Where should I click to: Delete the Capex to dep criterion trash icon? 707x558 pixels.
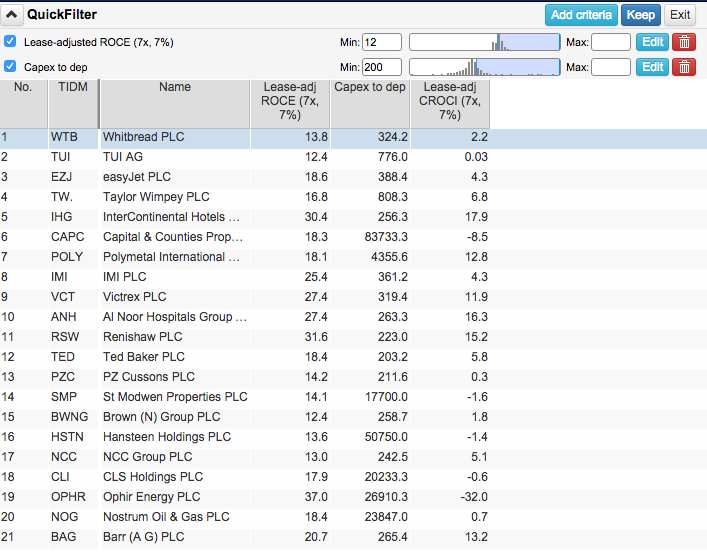pos(684,67)
